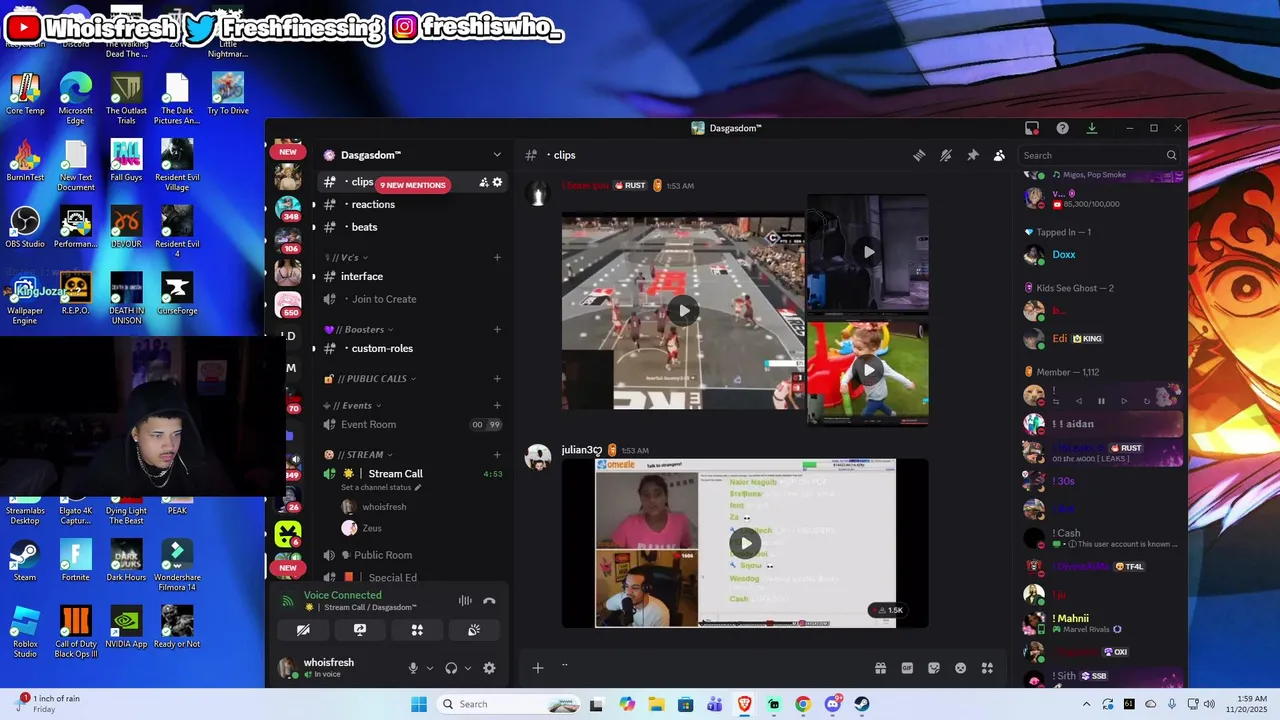The height and width of the screenshot is (720, 1280).
Task: Open soundboard button in voice panel
Action: point(474,630)
